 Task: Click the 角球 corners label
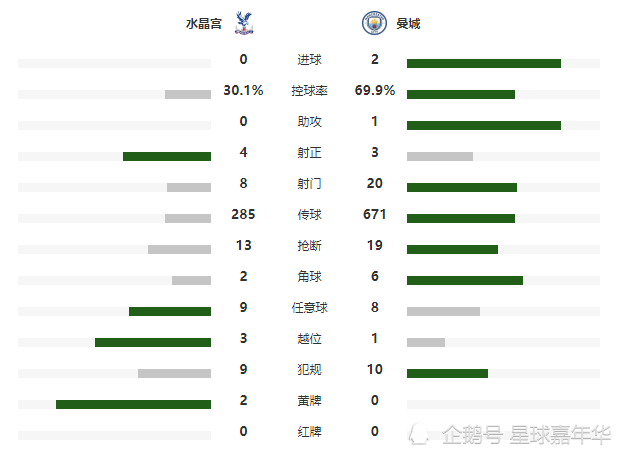[309, 277]
